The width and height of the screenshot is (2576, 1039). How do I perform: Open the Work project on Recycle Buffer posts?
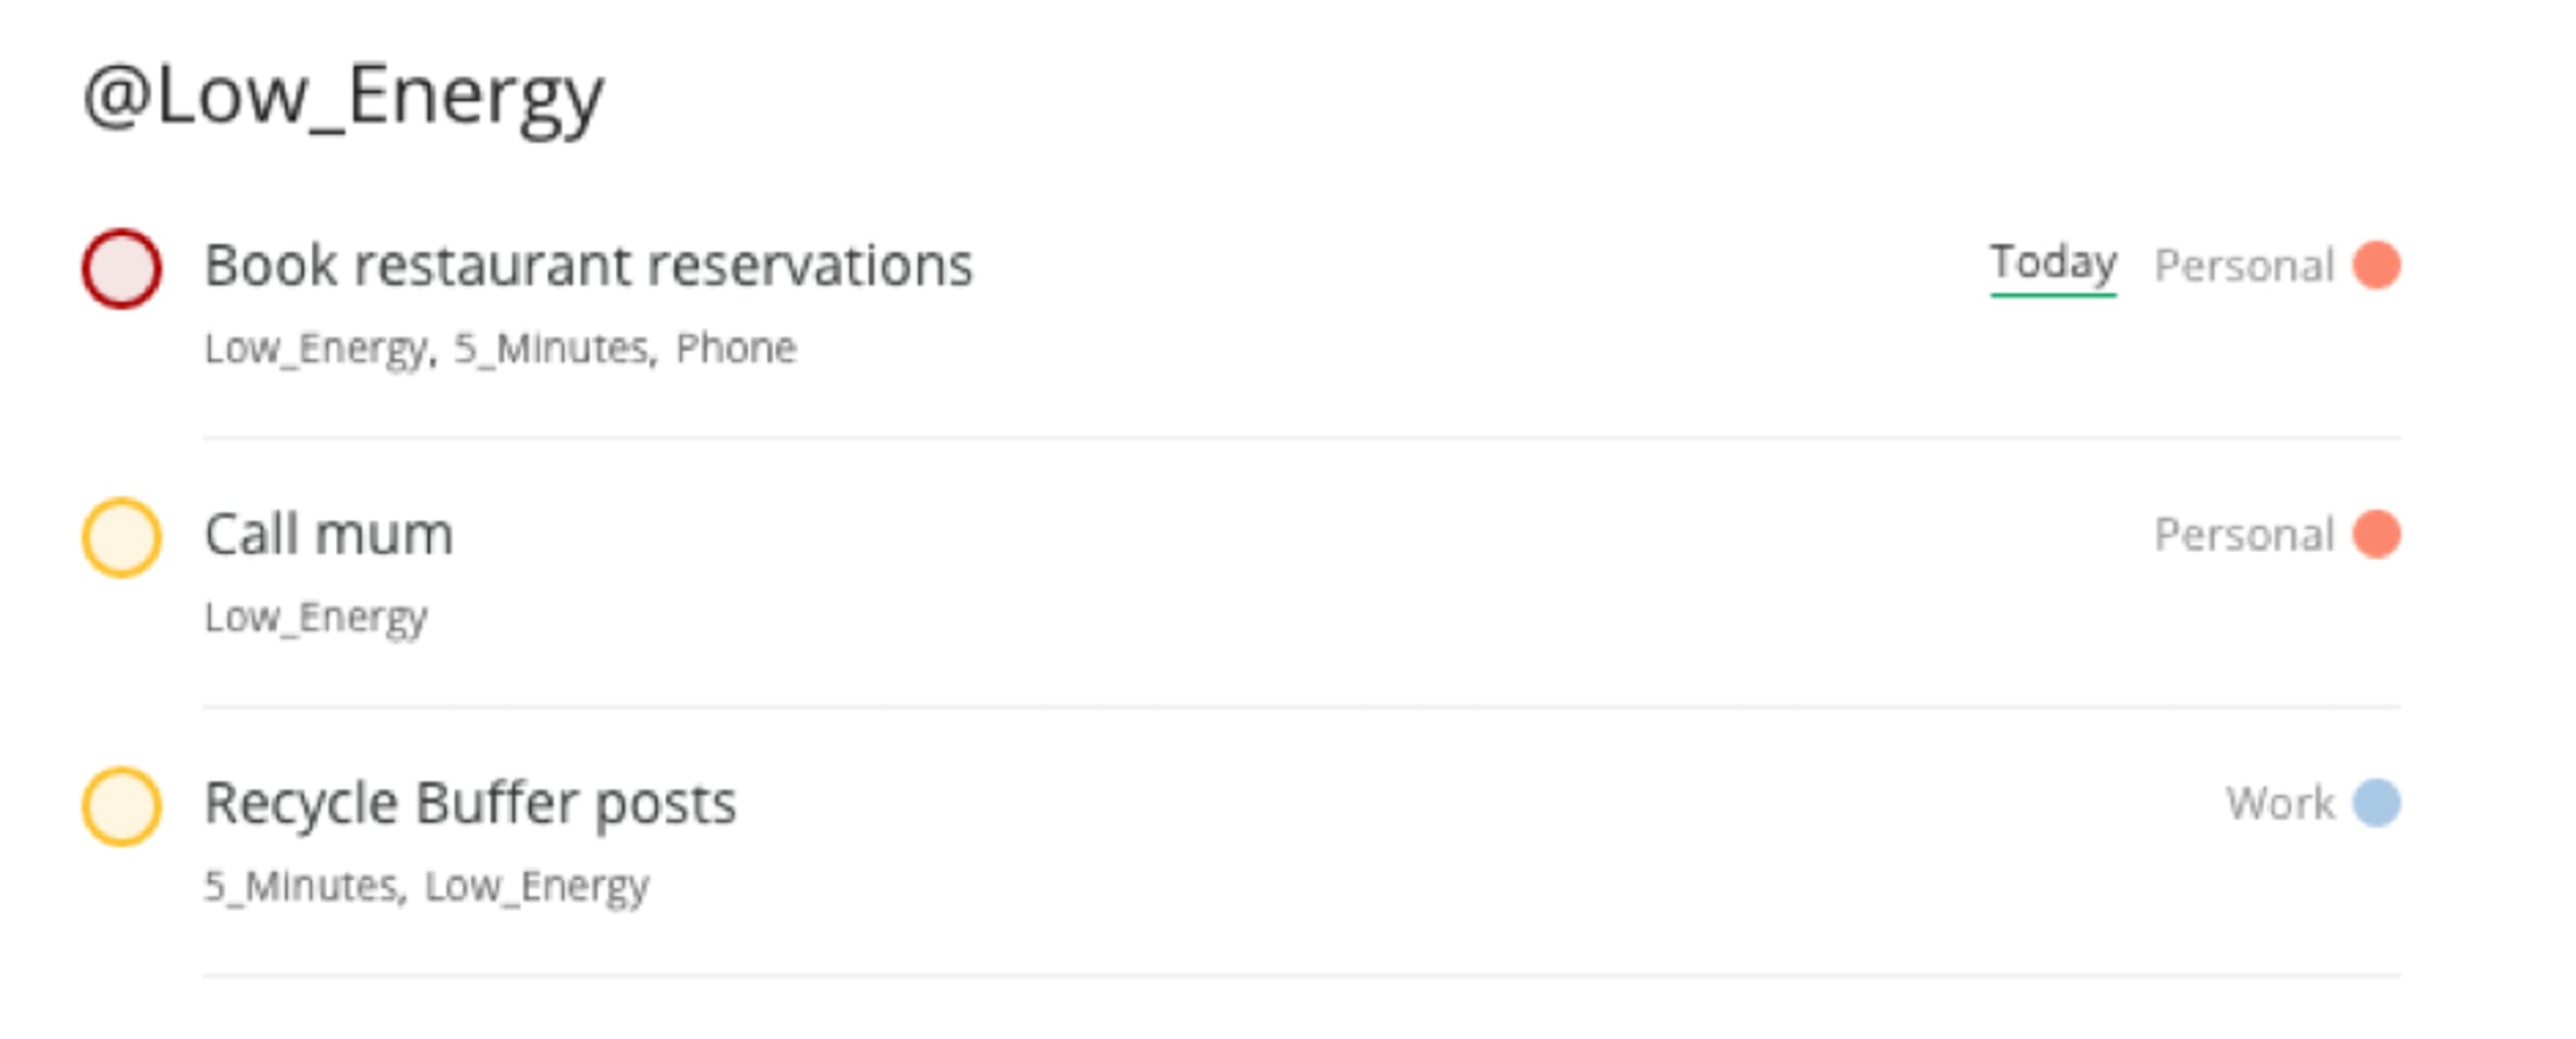2290,803
